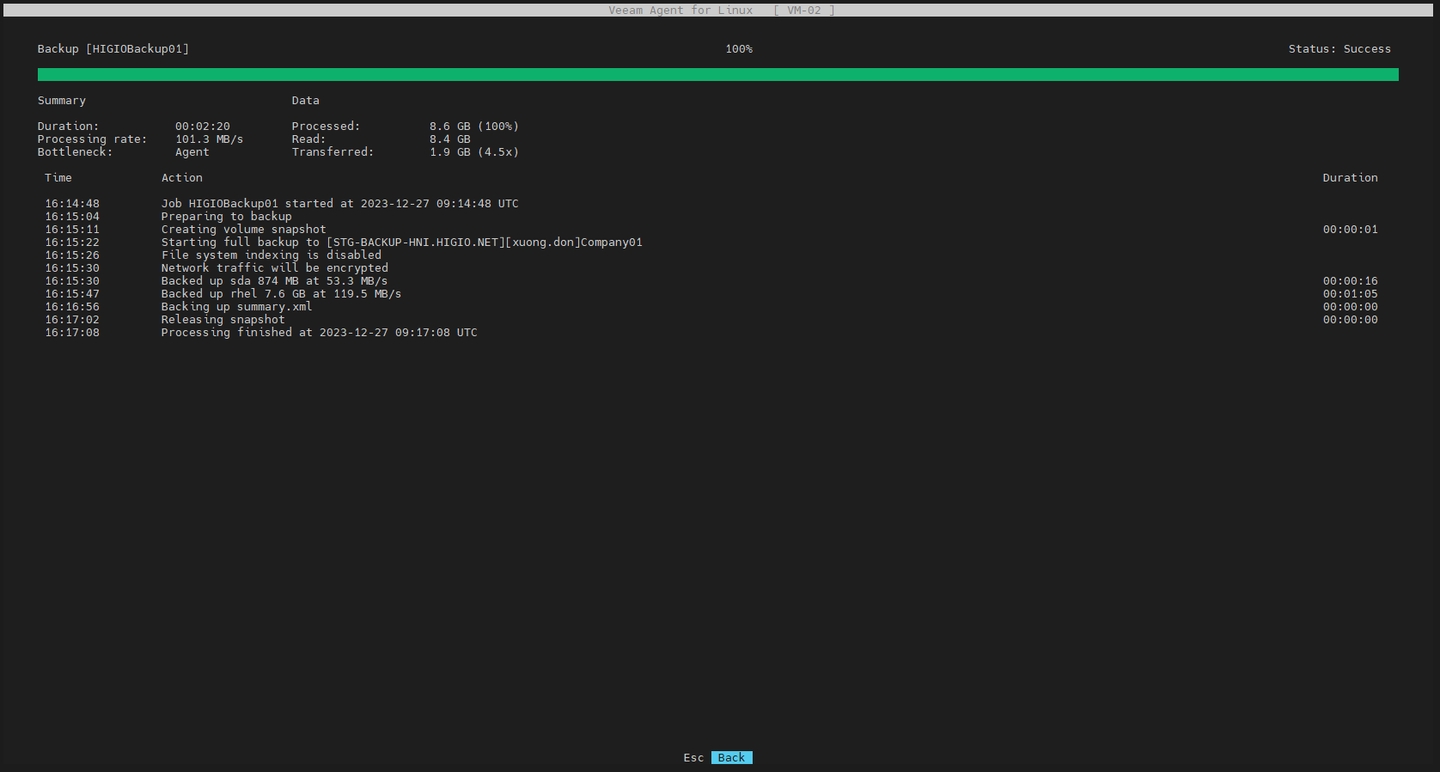Select the 'Network traffic will be encrypted' line
This screenshot has height=772, width=1440.
coord(274,269)
